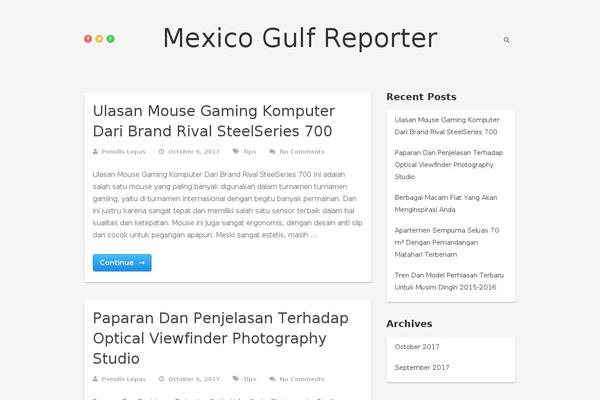Click Continue button under the SteelSeries post

[x=122, y=263]
